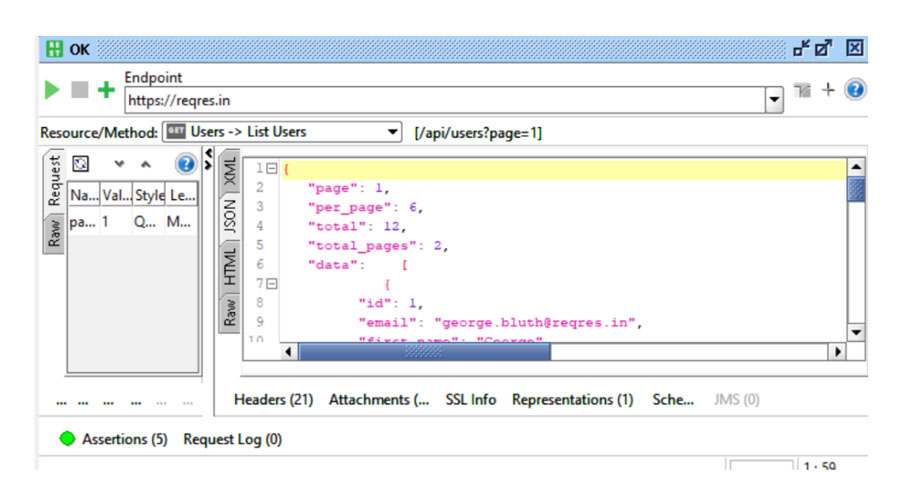The image size is (900, 500).
Task: Click the thin plus icon right of endpoint
Action: coord(828,90)
